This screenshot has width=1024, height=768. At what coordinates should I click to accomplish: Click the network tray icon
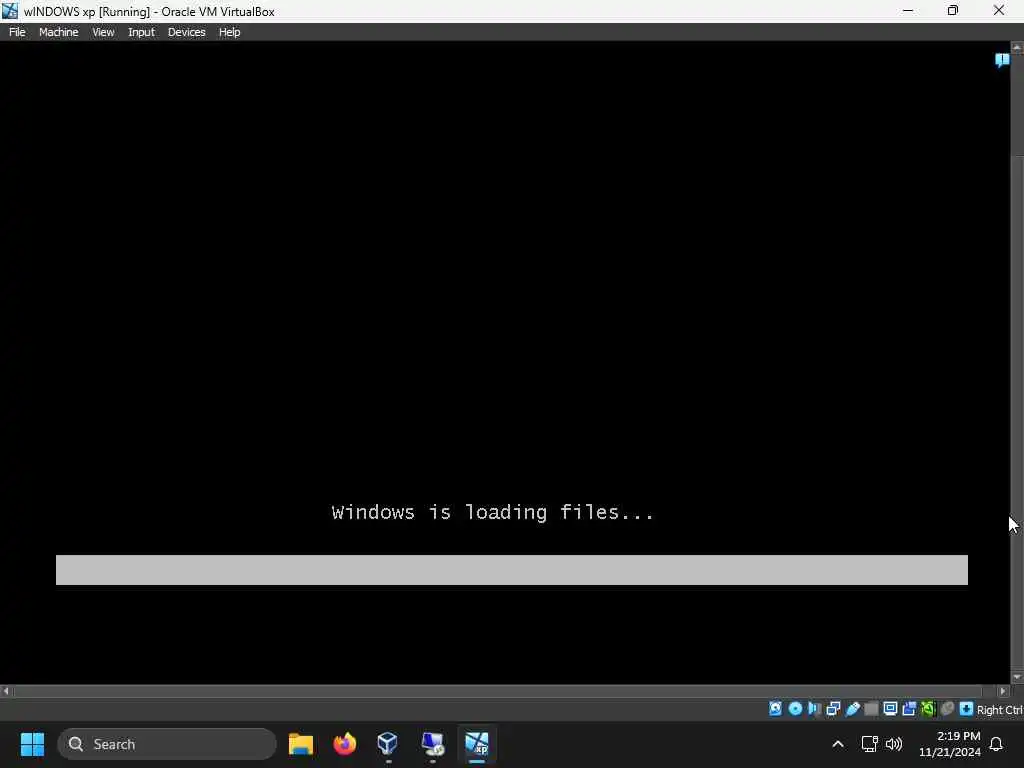pyautogui.click(x=869, y=744)
